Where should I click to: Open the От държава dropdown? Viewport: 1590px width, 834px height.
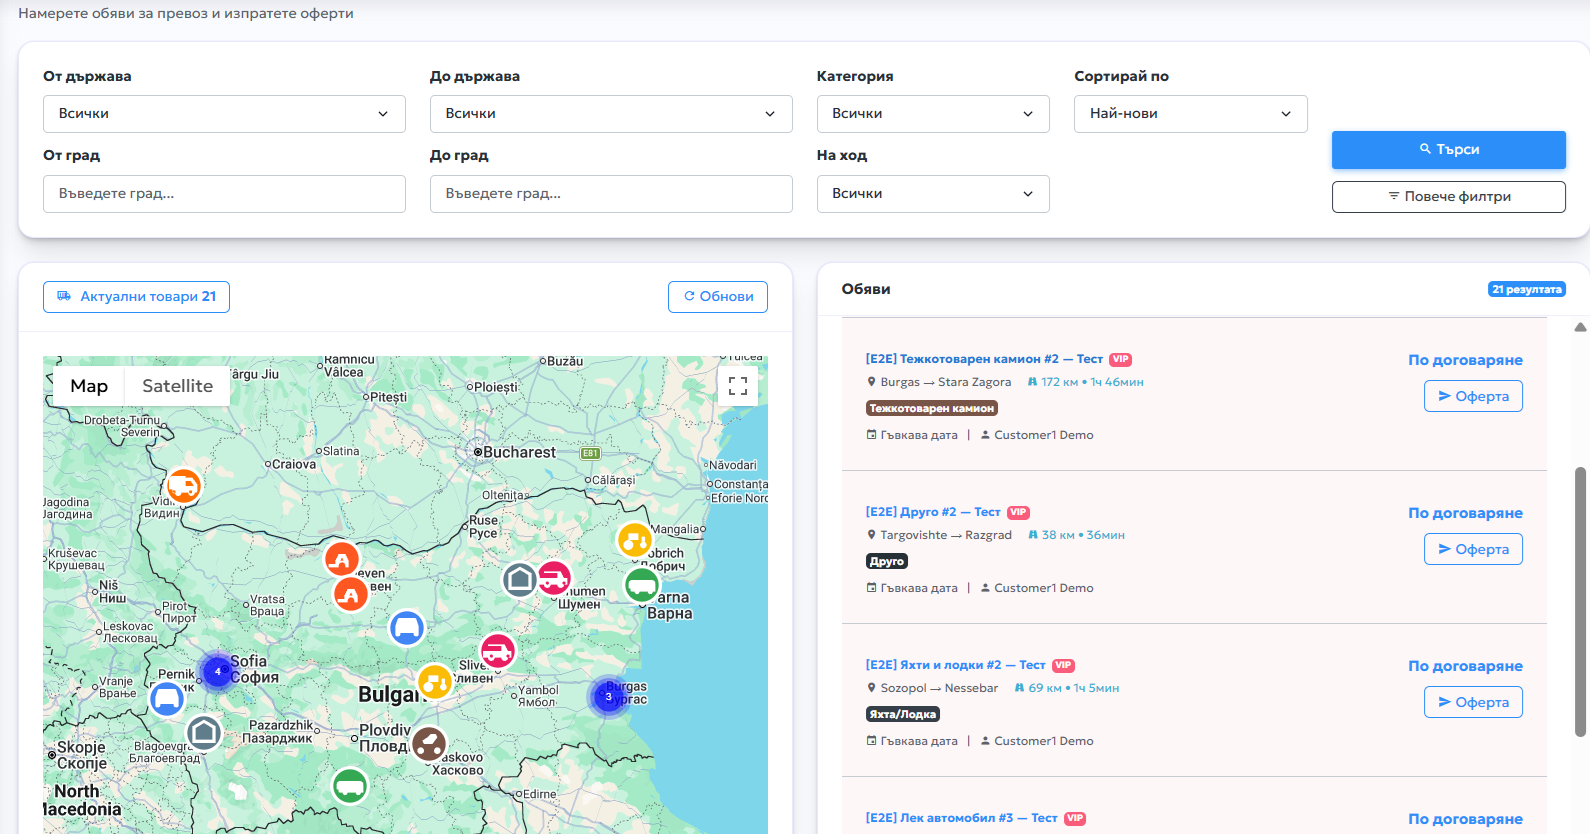(x=224, y=114)
